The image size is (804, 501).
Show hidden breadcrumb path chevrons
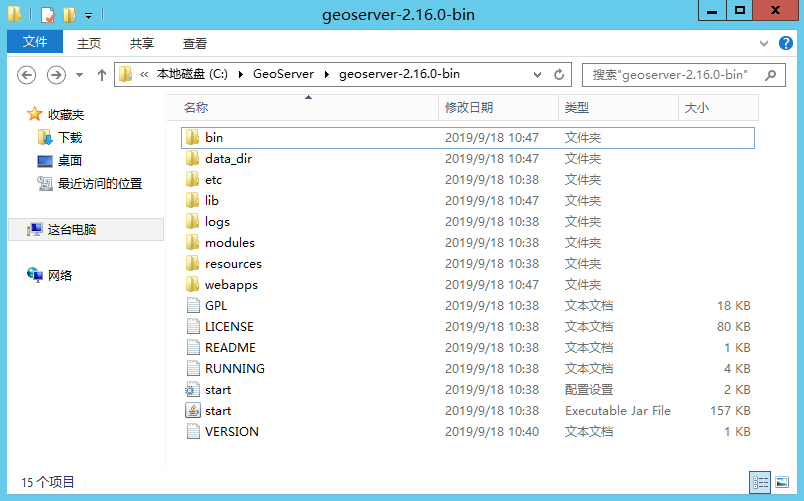pyautogui.click(x=144, y=75)
